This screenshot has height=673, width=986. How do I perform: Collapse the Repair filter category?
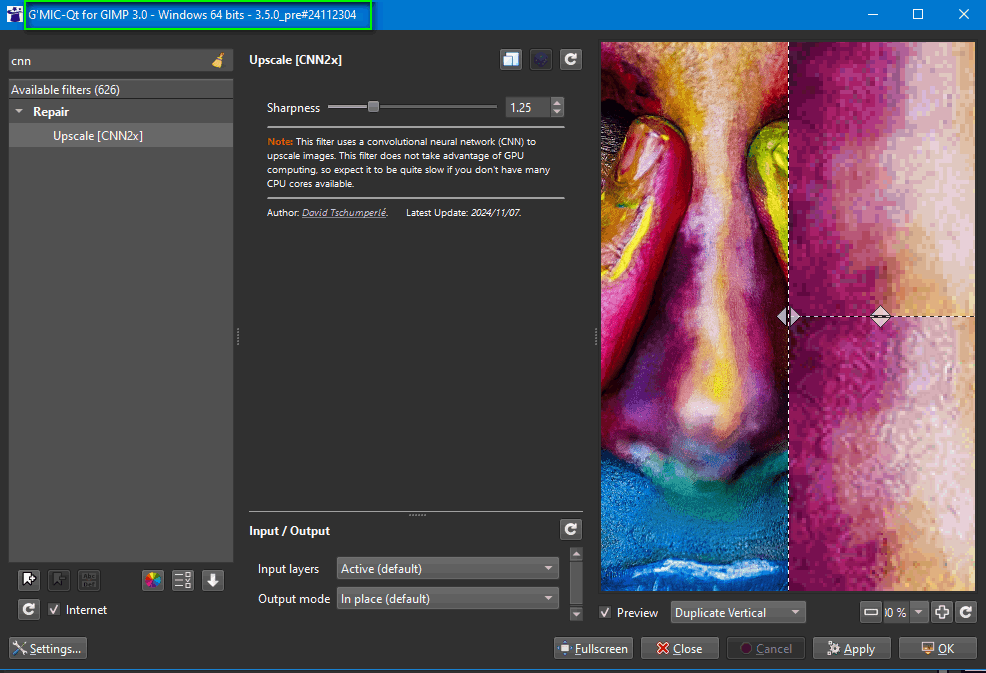19,111
